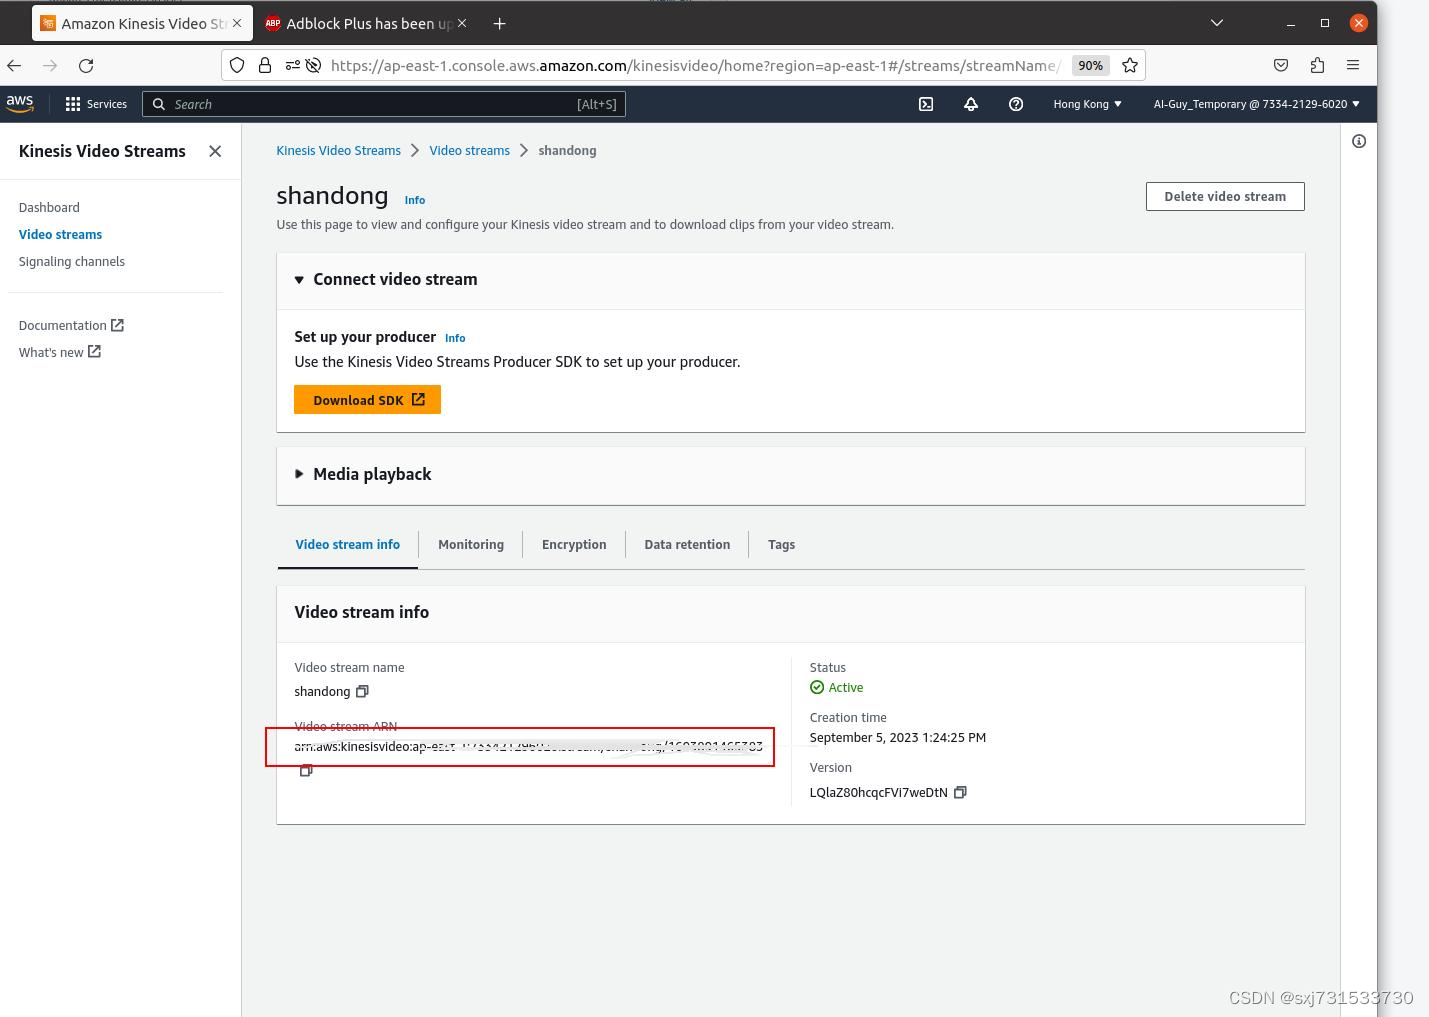Open the Pocket save icon in Firefox
This screenshot has height=1017, width=1429.
[x=1281, y=65]
